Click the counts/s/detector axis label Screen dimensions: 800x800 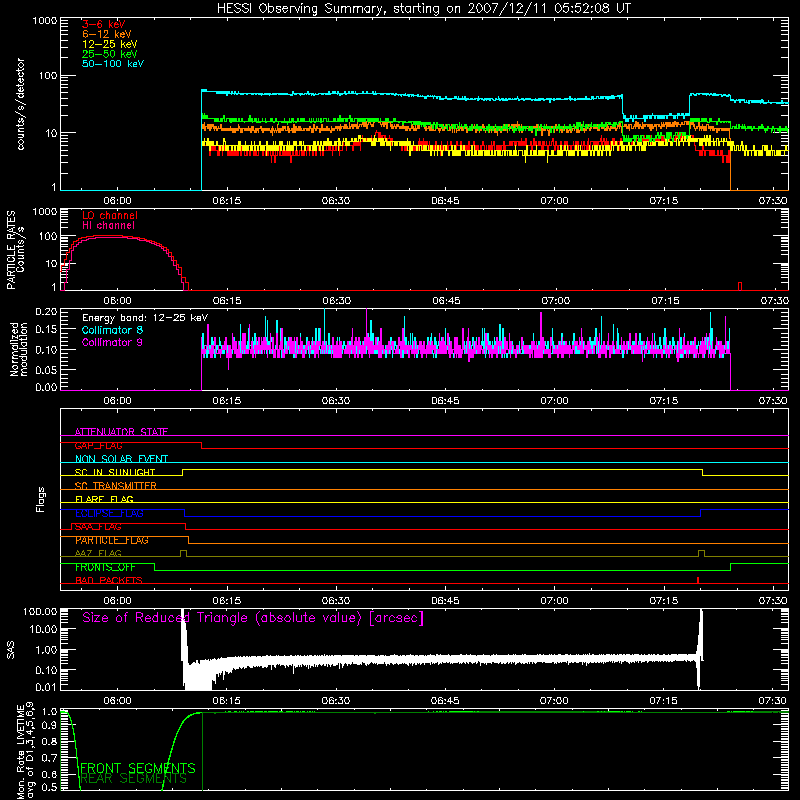(x=20, y=104)
